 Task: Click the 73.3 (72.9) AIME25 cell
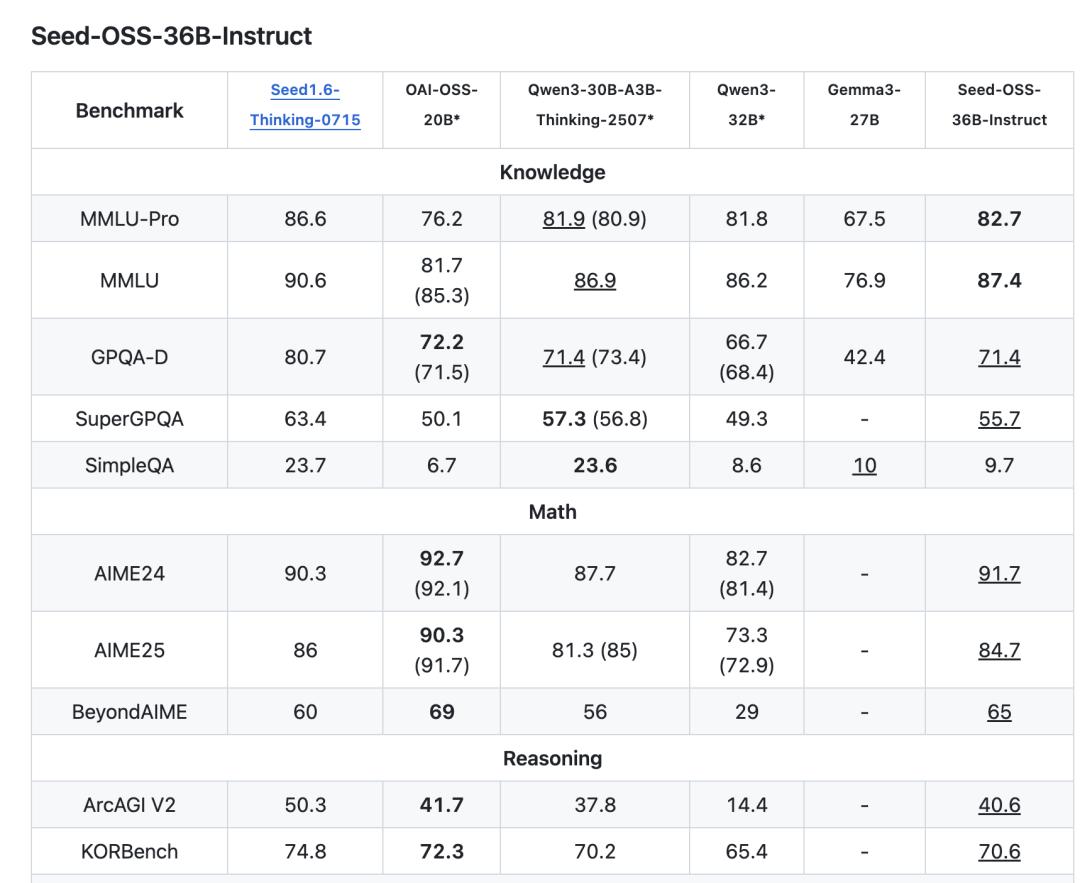[x=747, y=650]
